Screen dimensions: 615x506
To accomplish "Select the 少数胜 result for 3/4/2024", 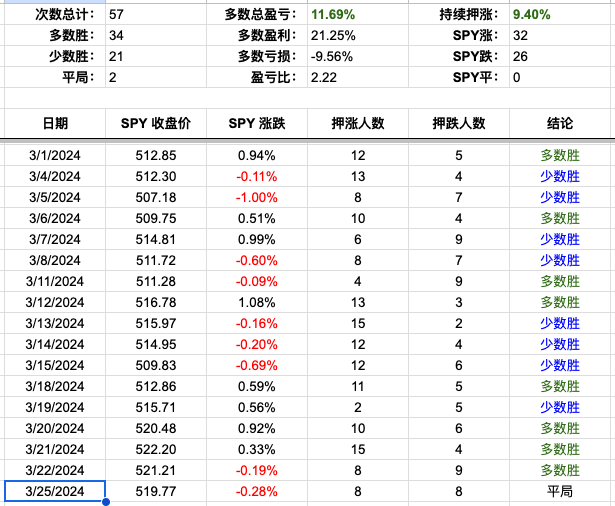I will click(560, 177).
